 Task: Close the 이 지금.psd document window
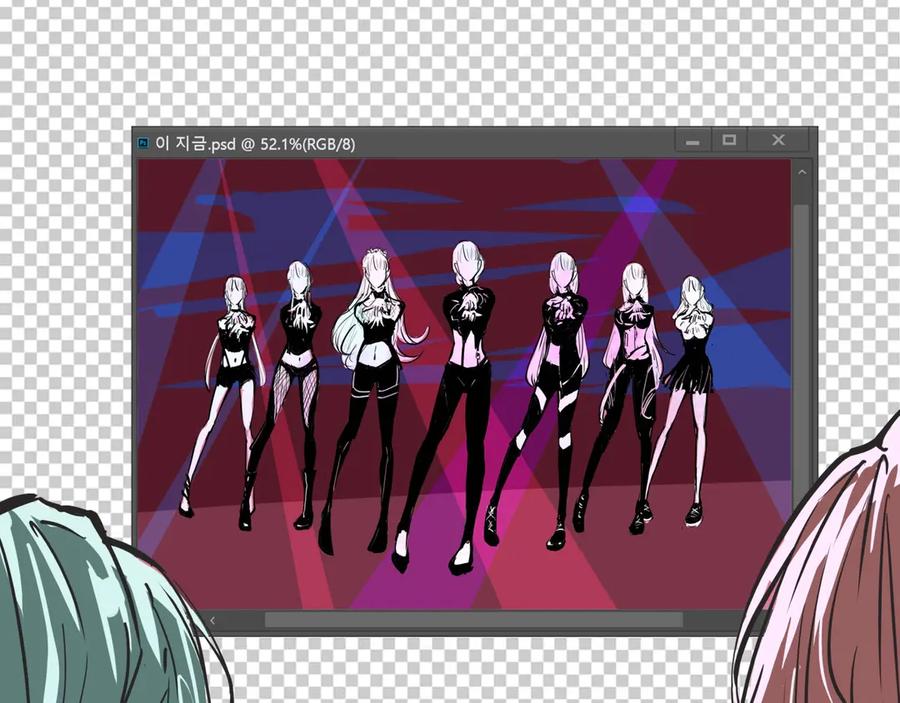(778, 140)
